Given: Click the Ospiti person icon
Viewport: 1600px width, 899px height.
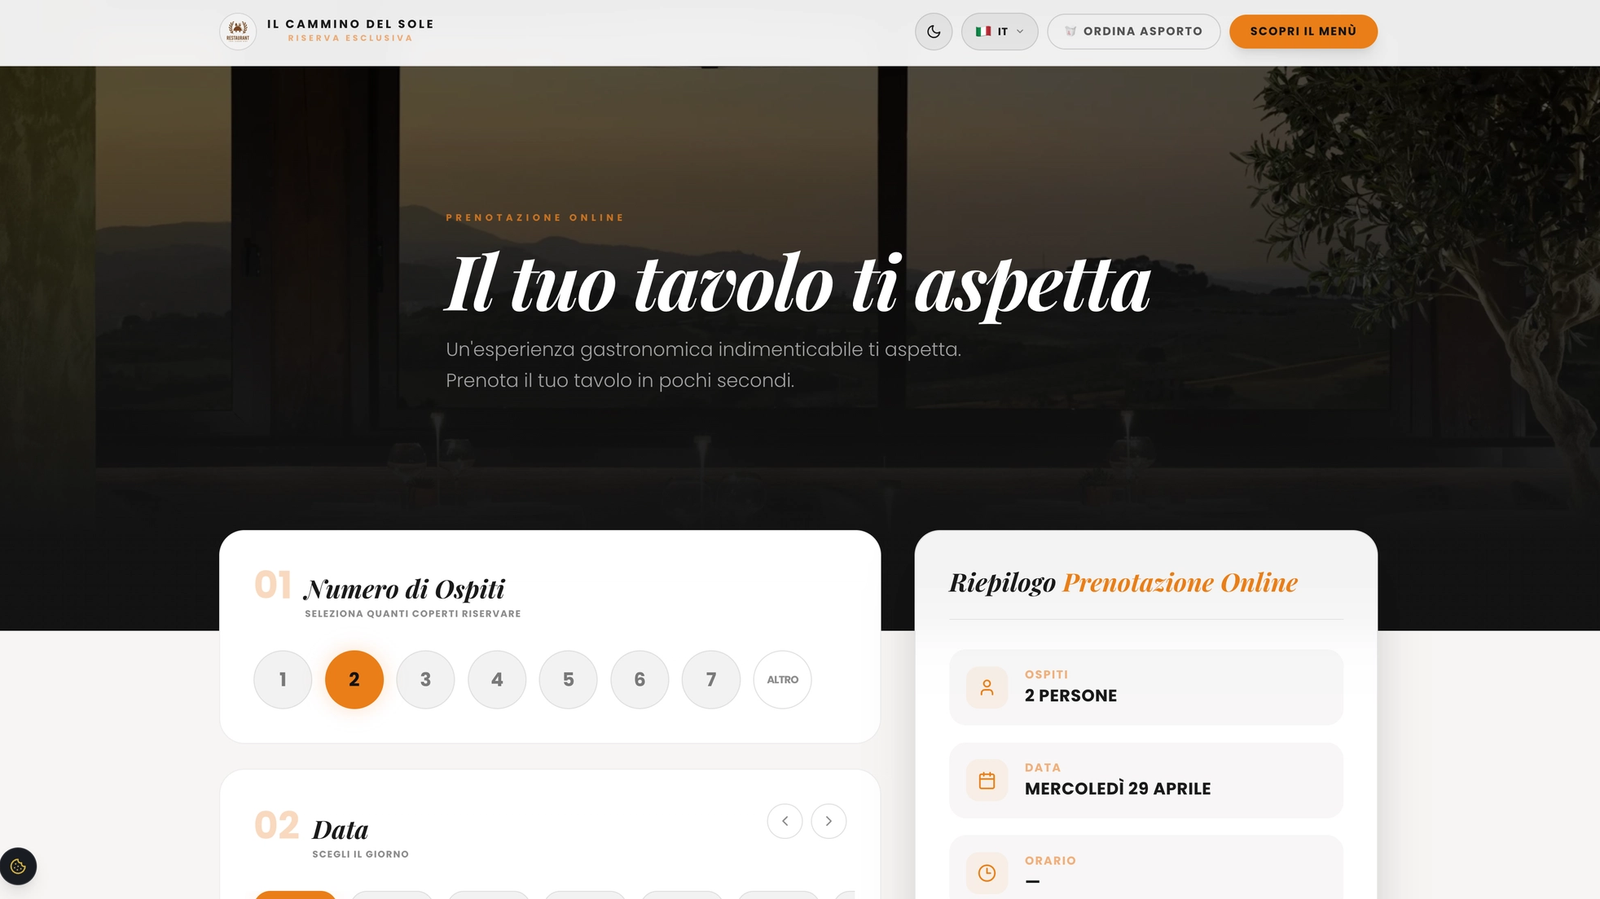Looking at the screenshot, I should pos(987,688).
